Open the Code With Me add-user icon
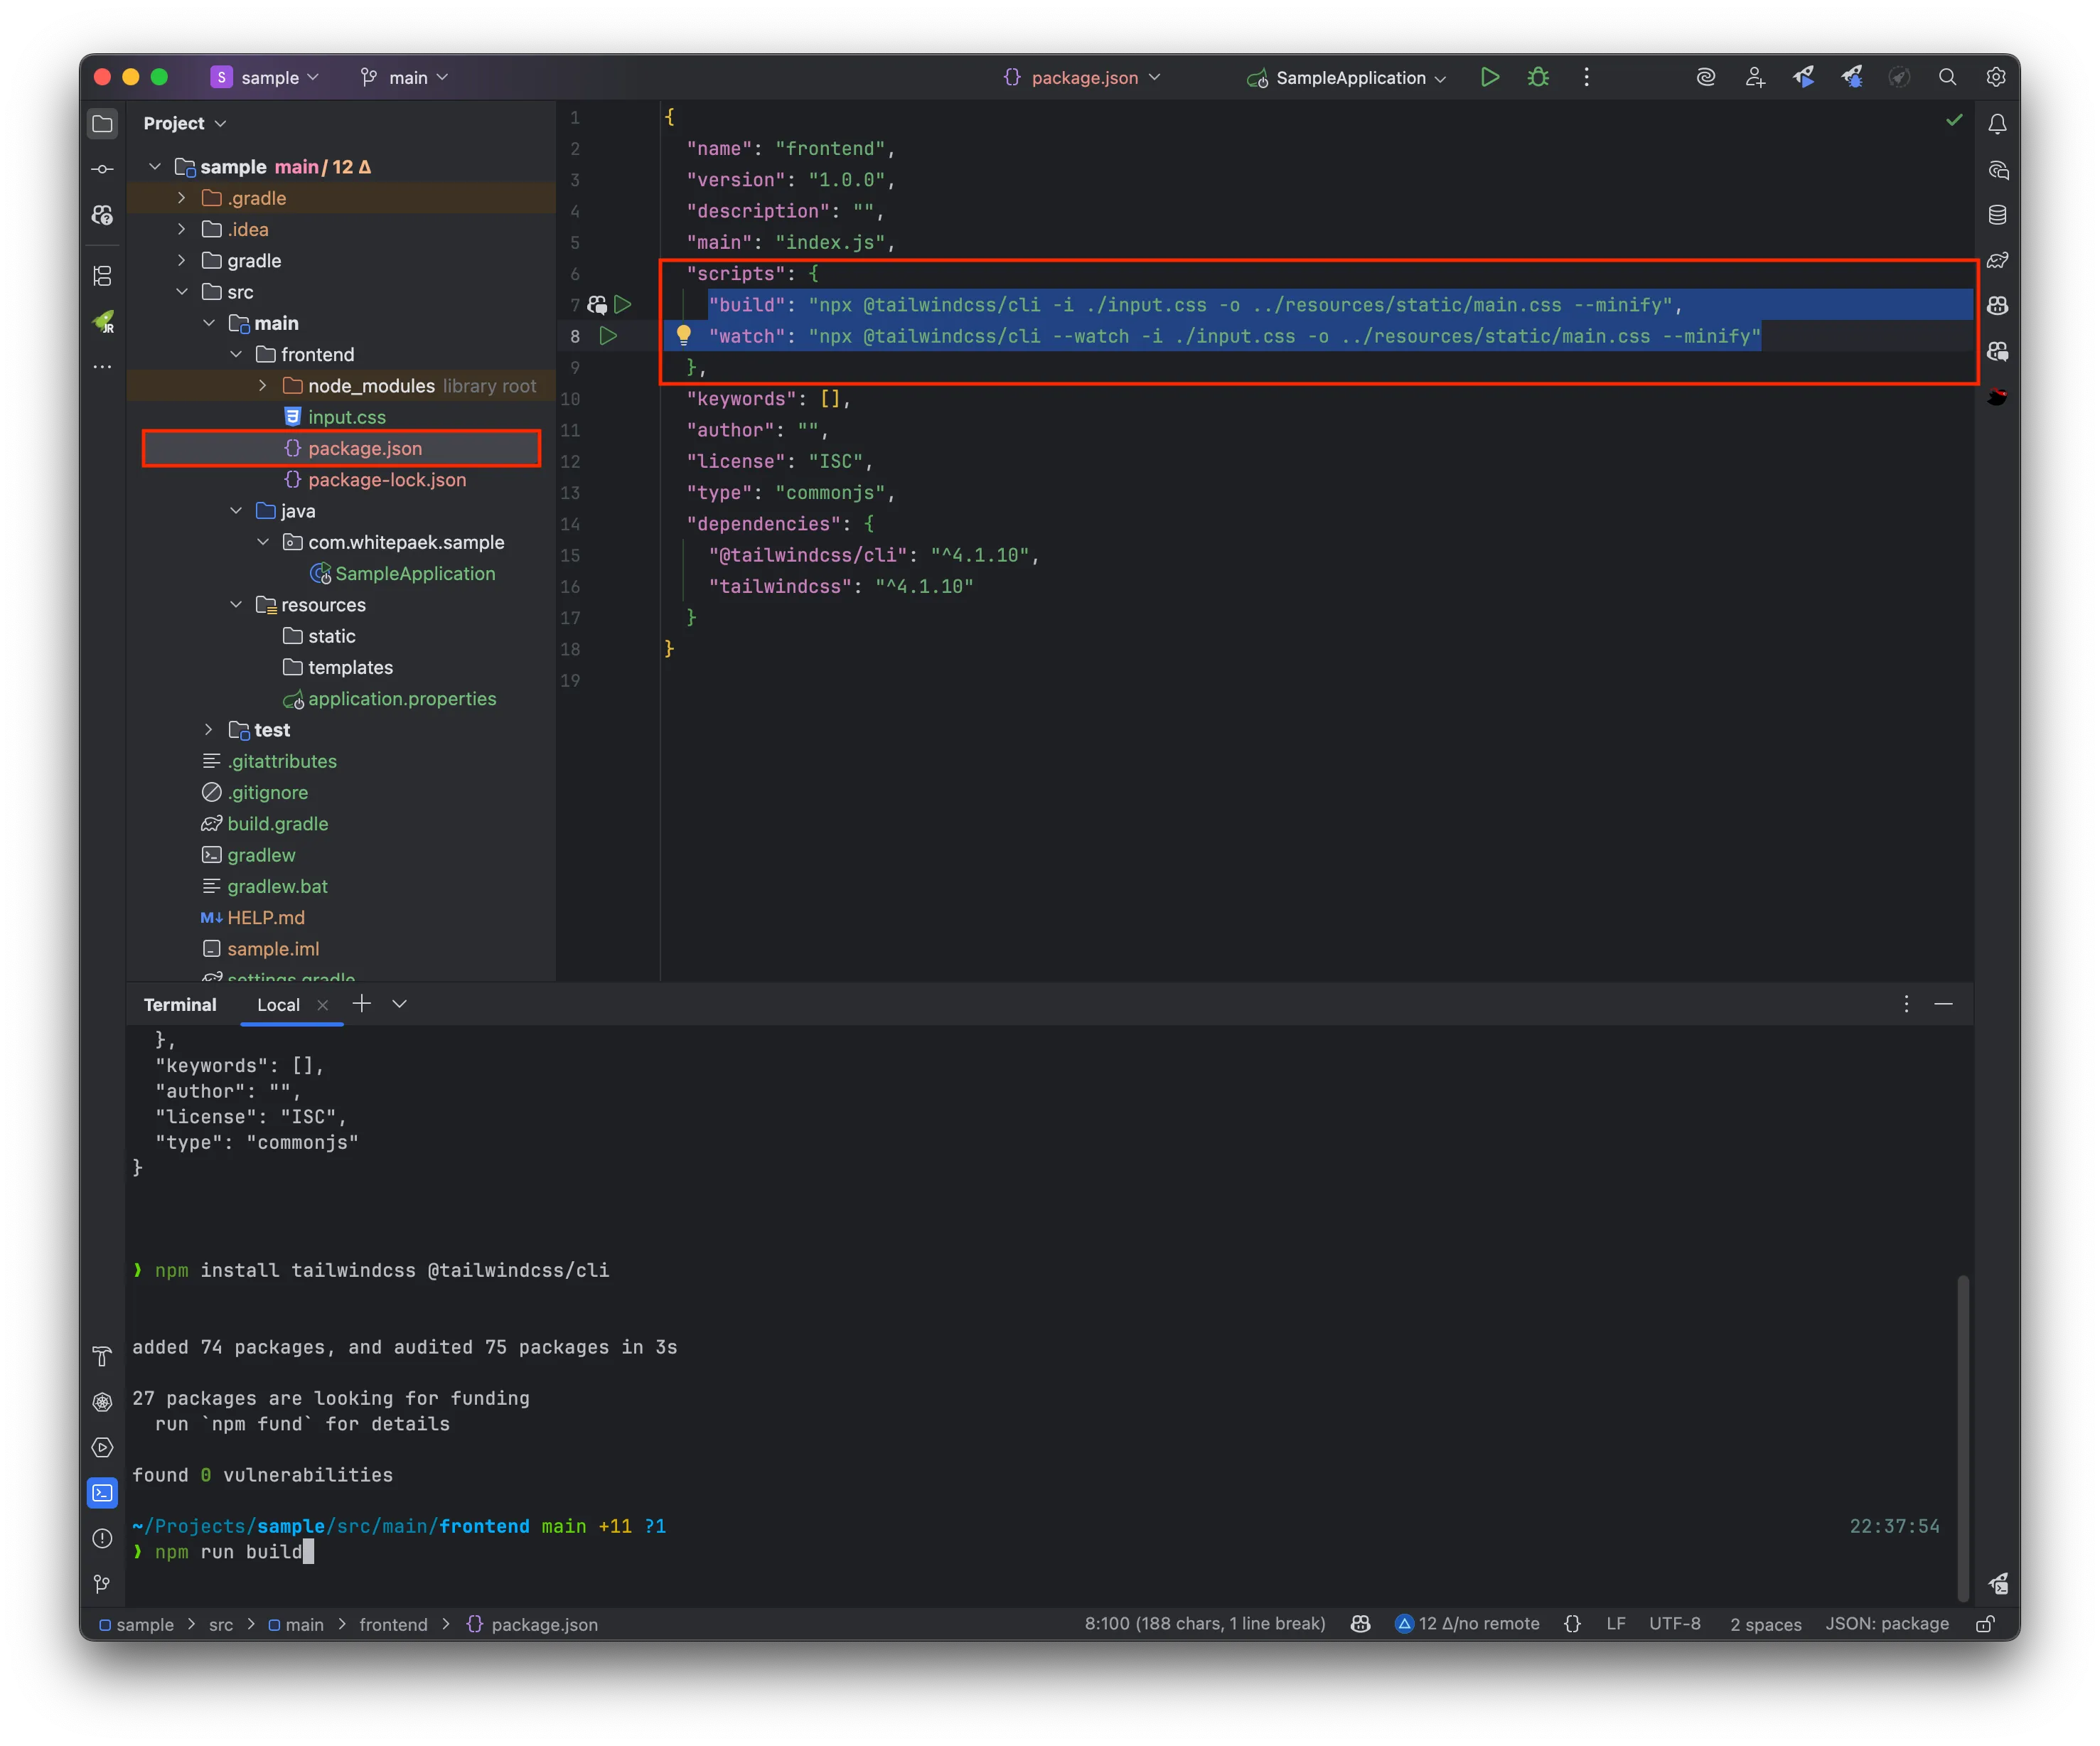2100x1746 pixels. [1755, 77]
